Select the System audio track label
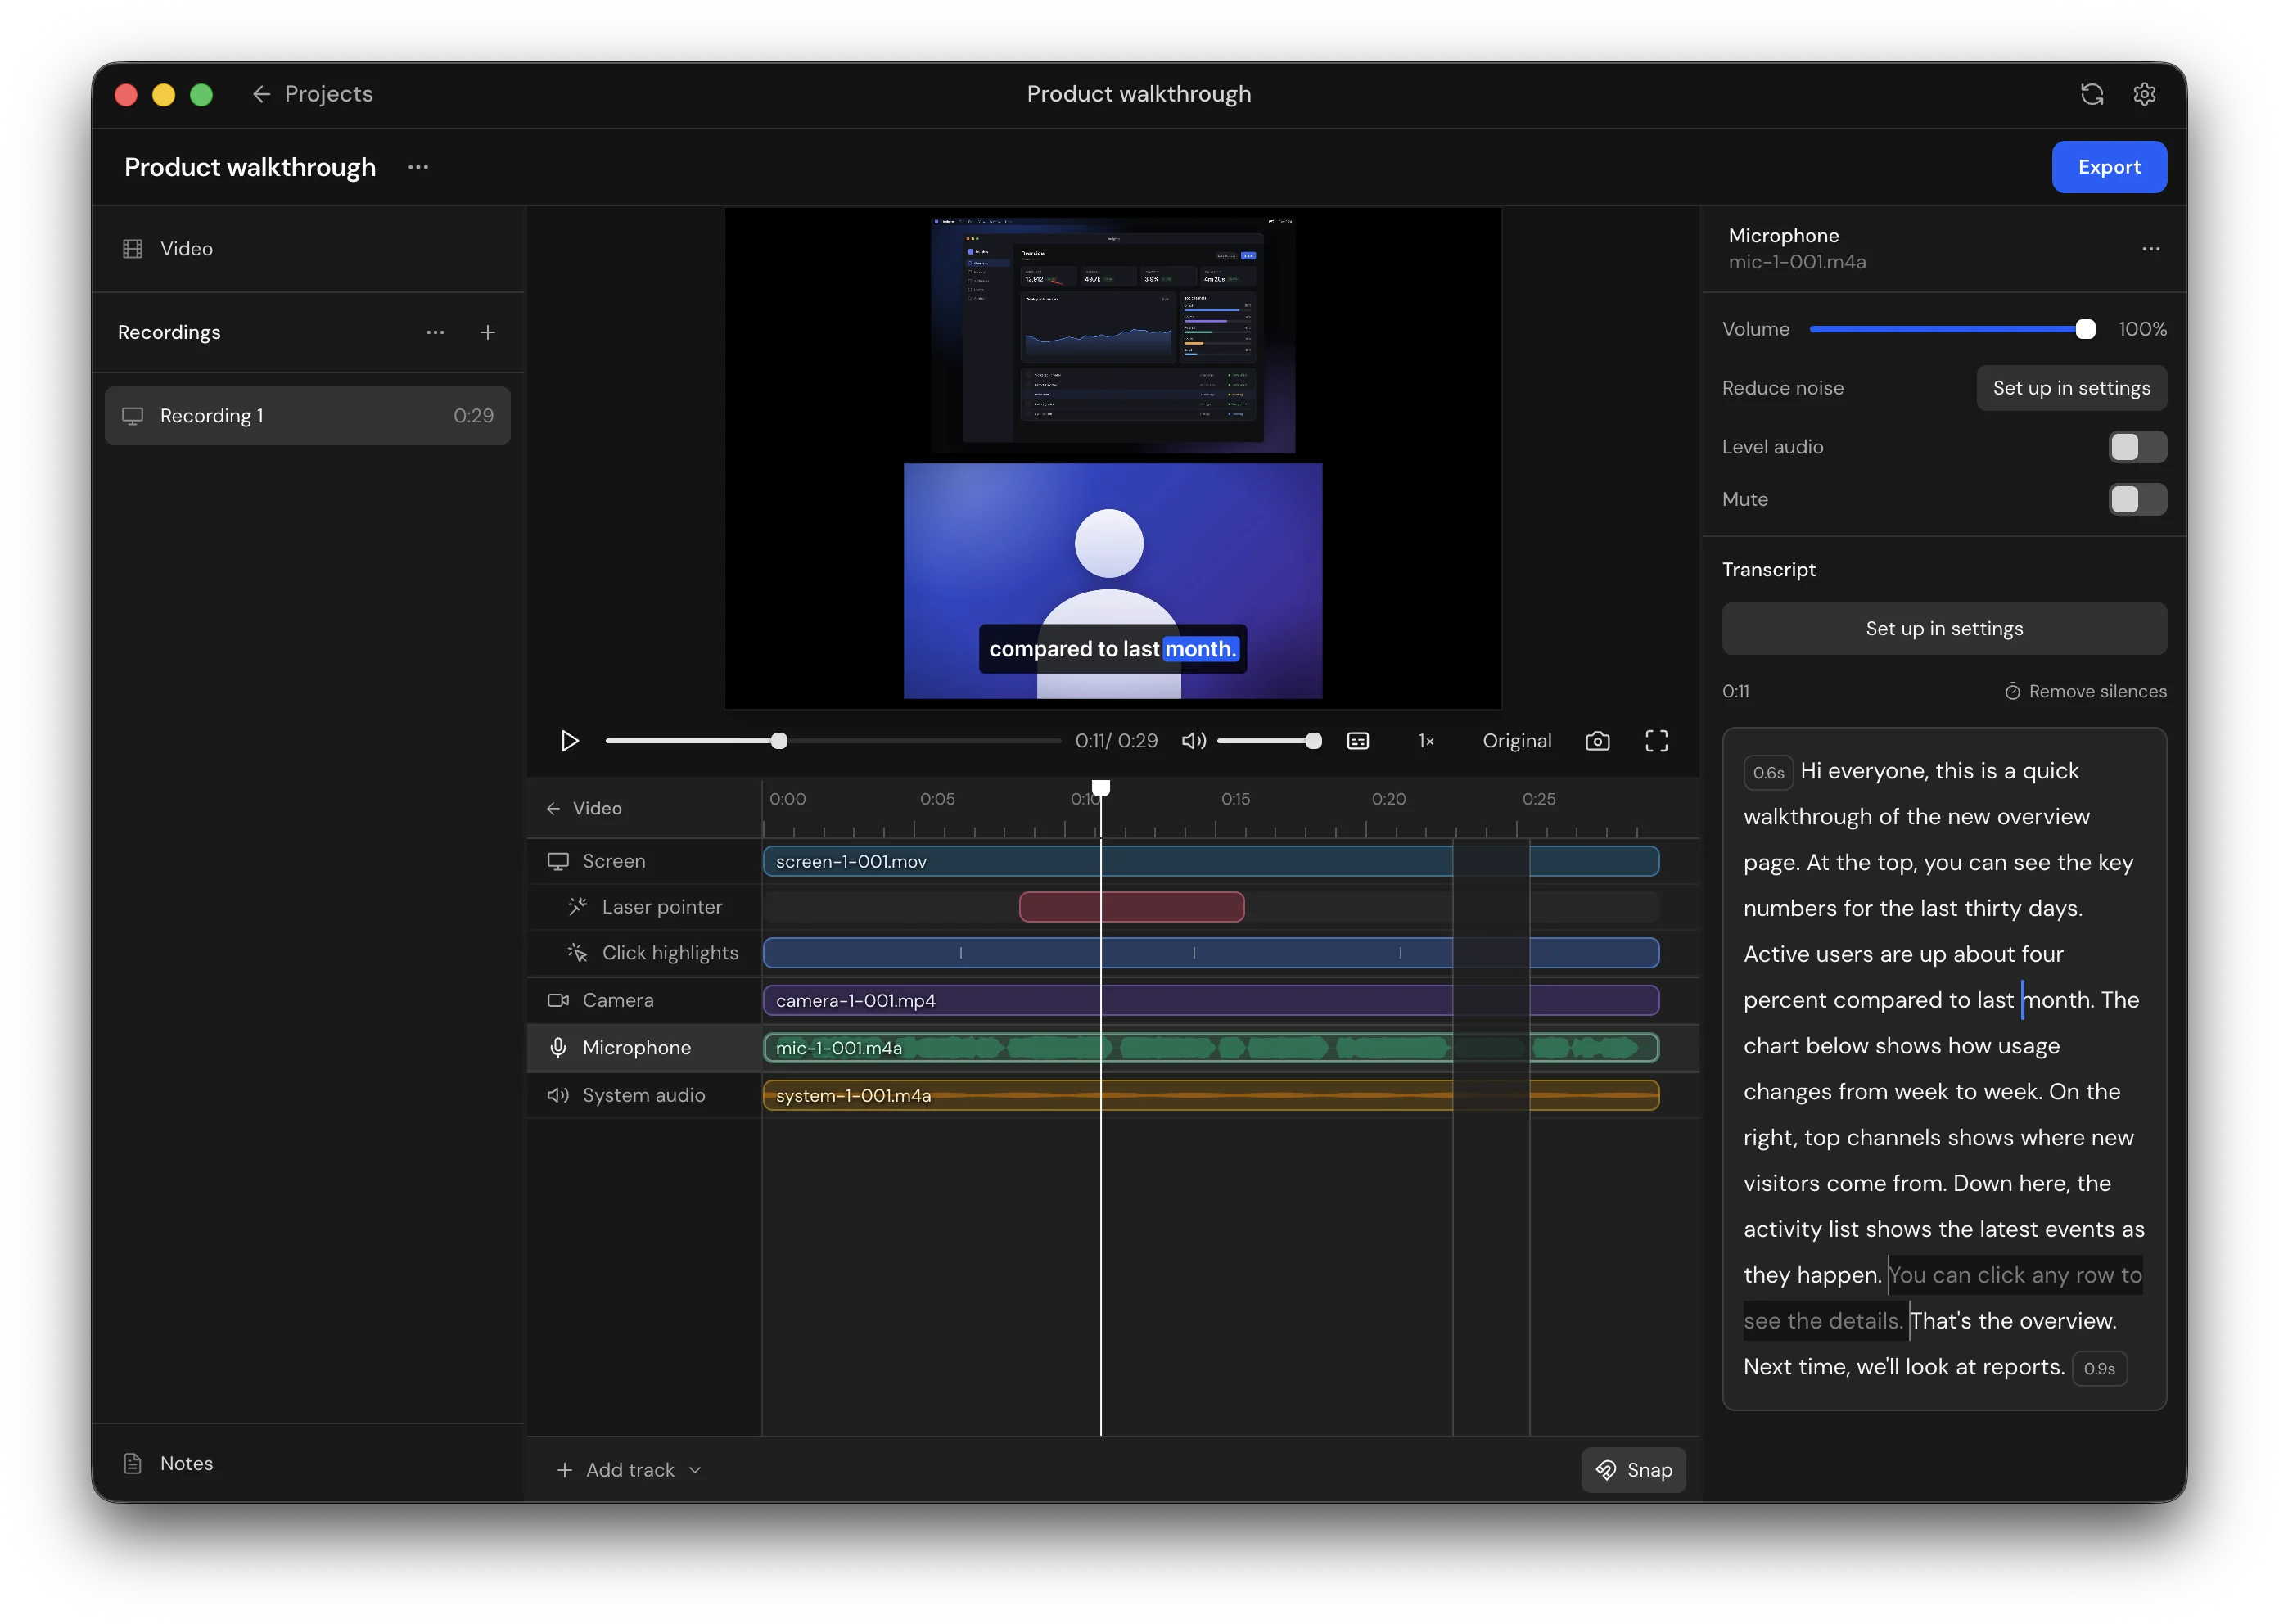The image size is (2279, 1624). coord(643,1095)
